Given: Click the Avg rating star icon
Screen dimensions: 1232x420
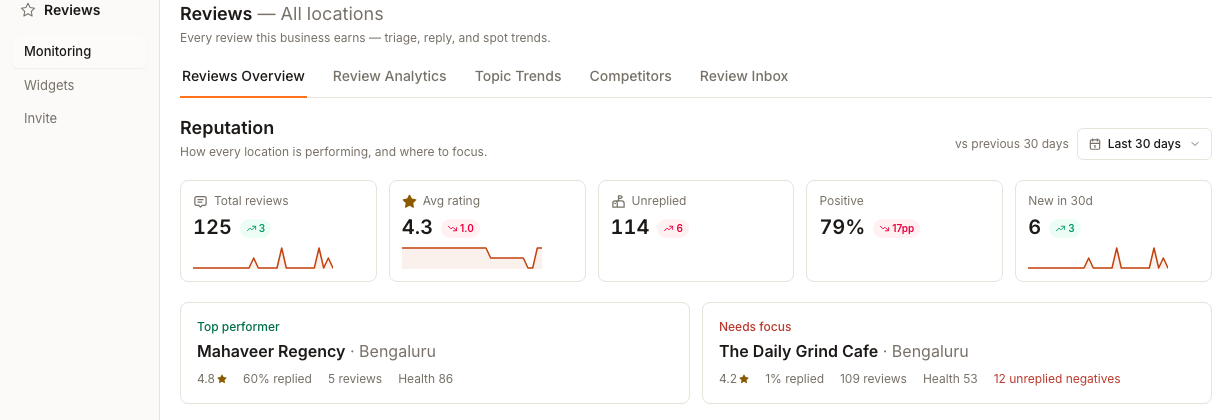Looking at the screenshot, I should (x=409, y=201).
